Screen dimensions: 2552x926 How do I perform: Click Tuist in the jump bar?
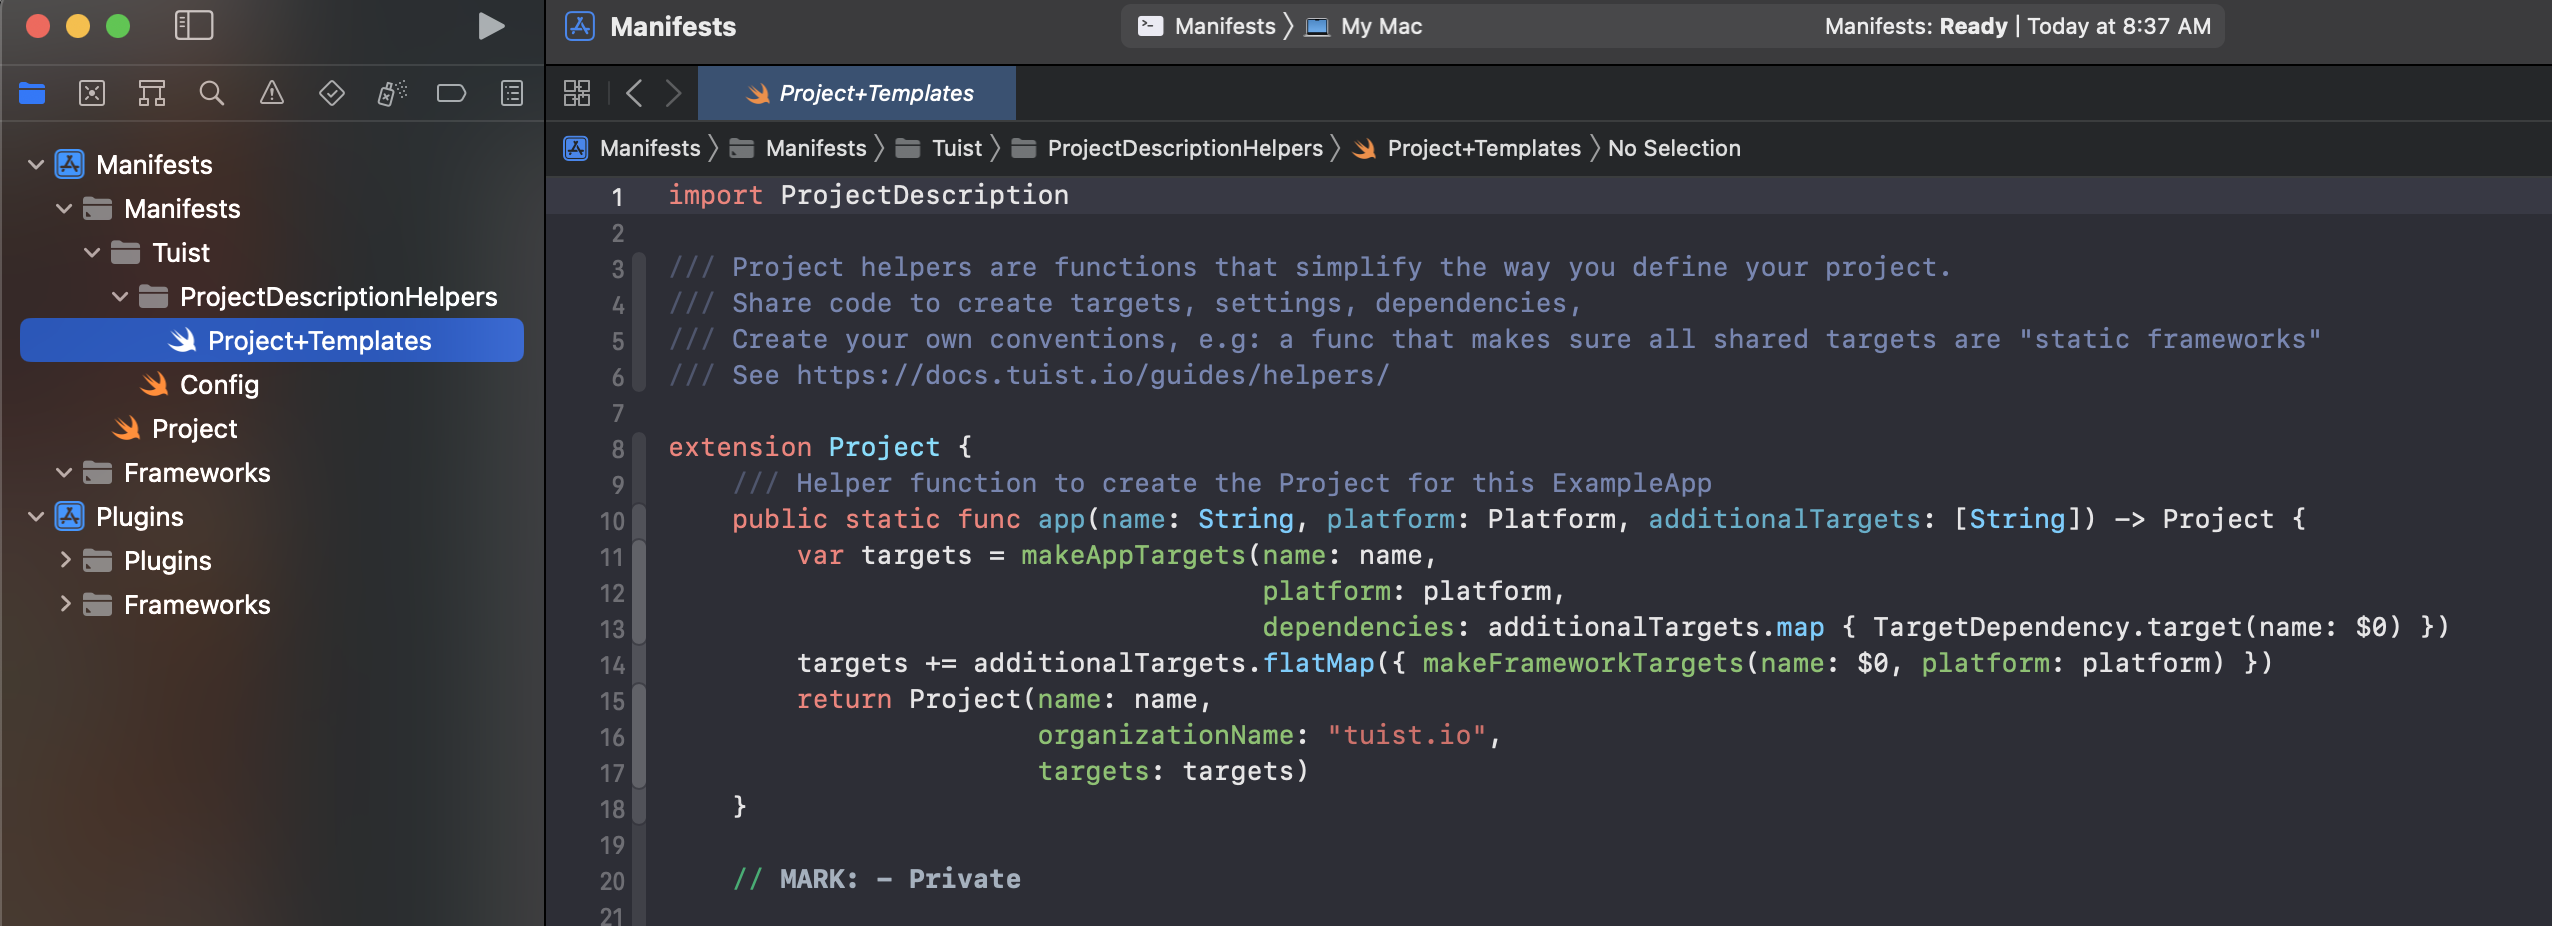pos(939,148)
